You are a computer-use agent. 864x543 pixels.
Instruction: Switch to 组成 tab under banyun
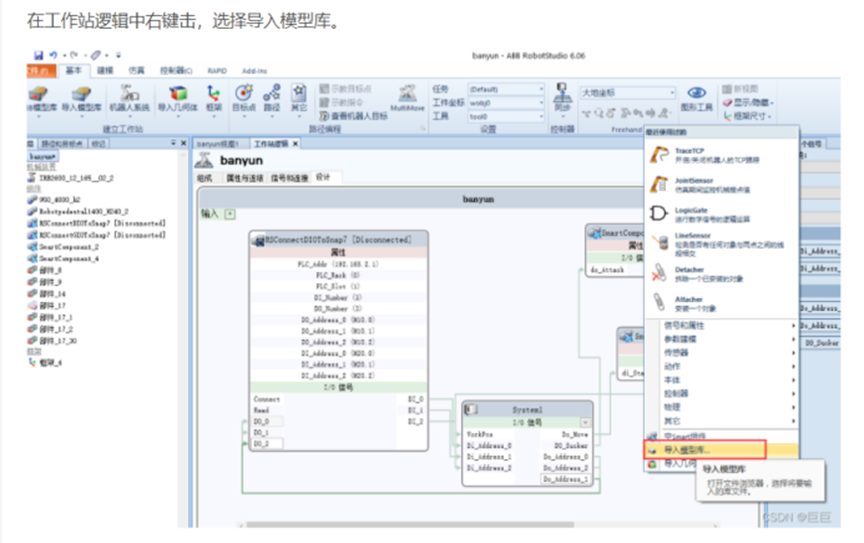pos(204,178)
